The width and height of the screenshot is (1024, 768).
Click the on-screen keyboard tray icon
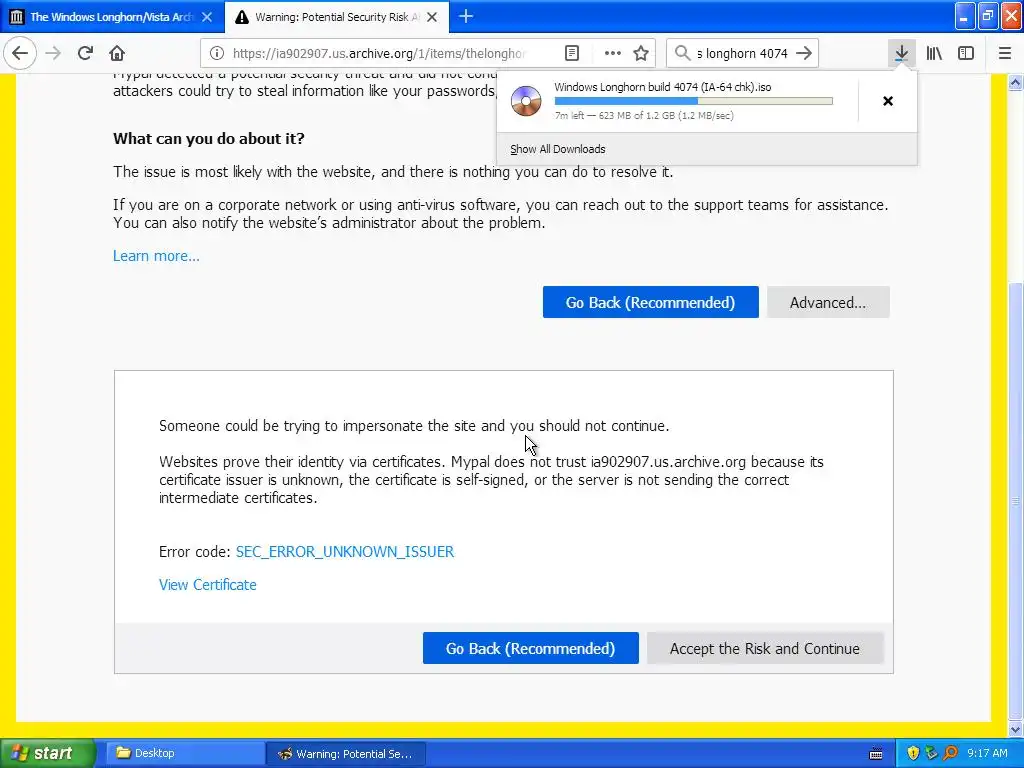pos(876,754)
